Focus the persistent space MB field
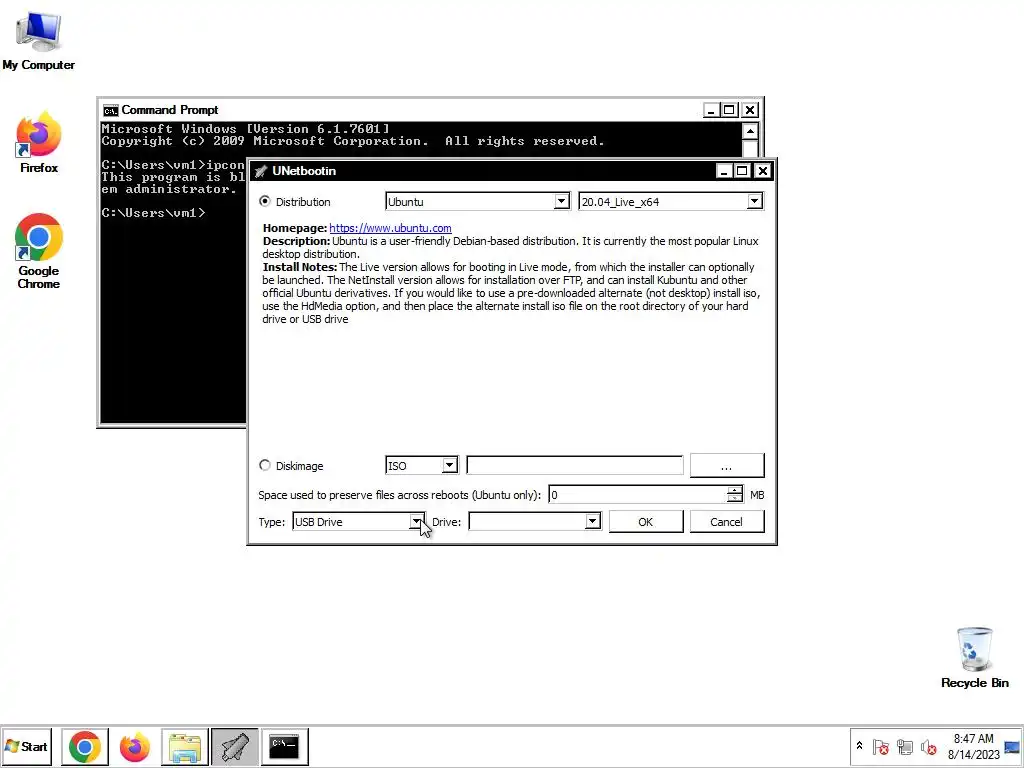 [637, 494]
